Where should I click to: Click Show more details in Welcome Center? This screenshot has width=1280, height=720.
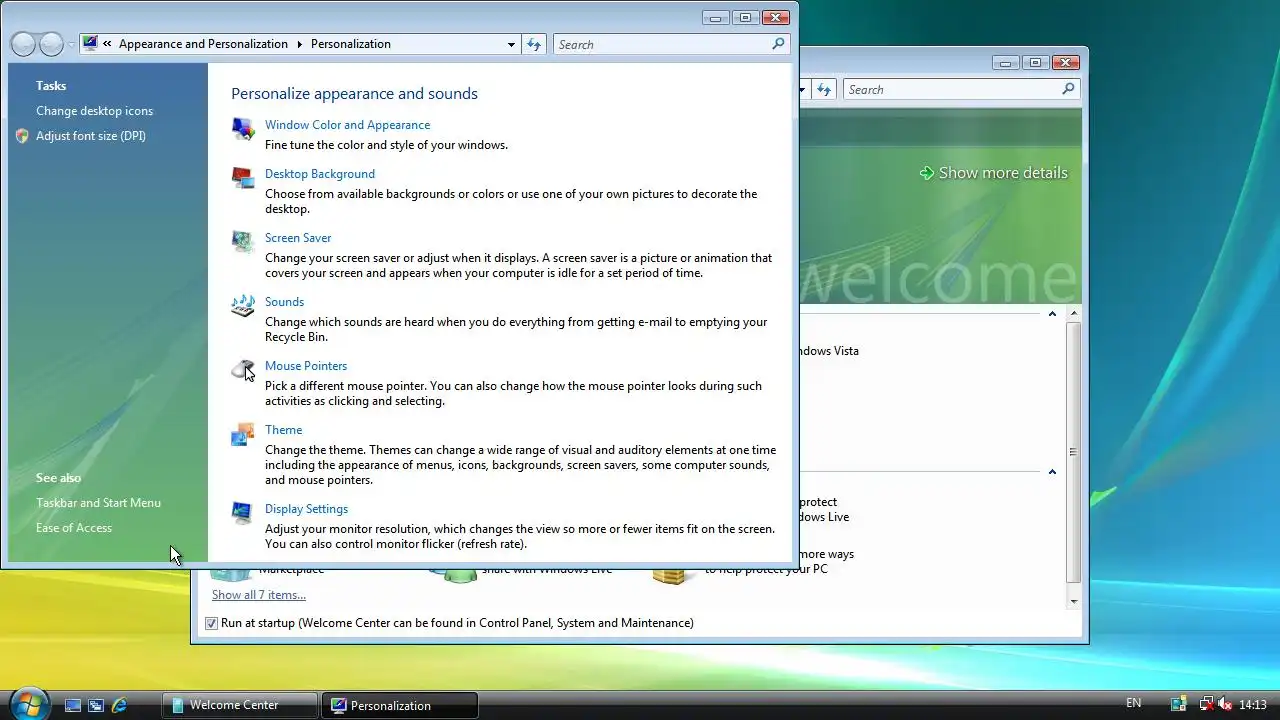point(1003,173)
